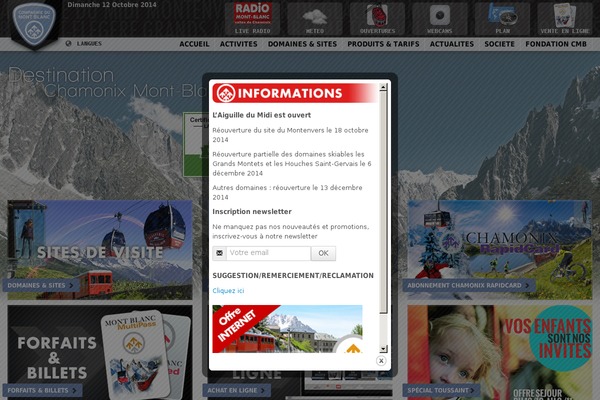Viewport: 600px width, 400px height.
Task: Submit newsletter with the OK button
Action: [323, 253]
